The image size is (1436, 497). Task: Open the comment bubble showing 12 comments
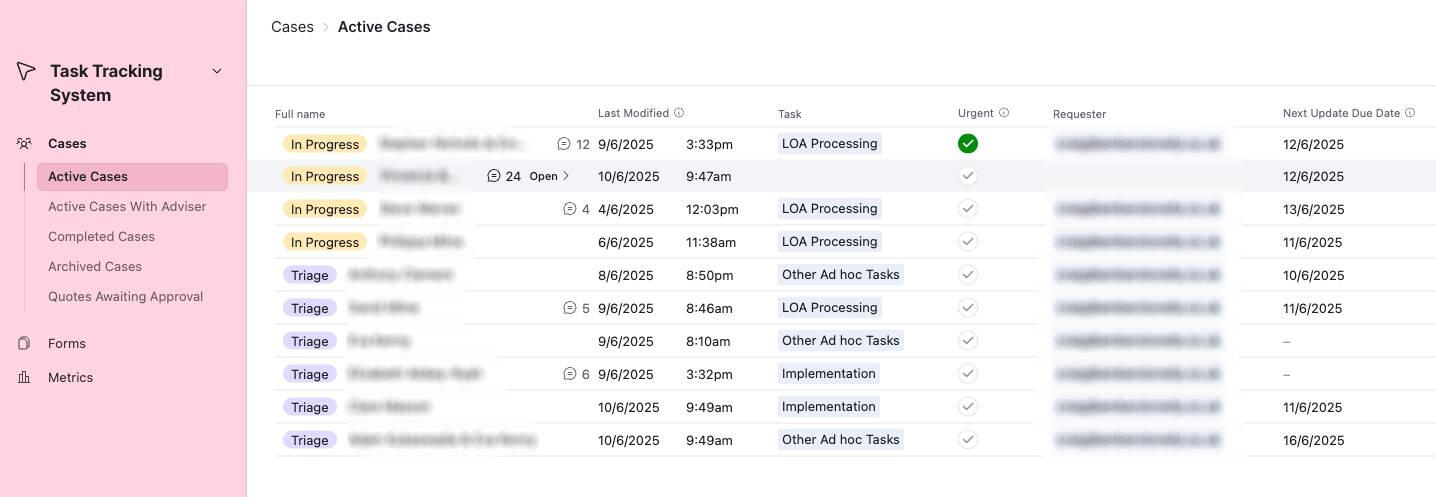coord(564,144)
